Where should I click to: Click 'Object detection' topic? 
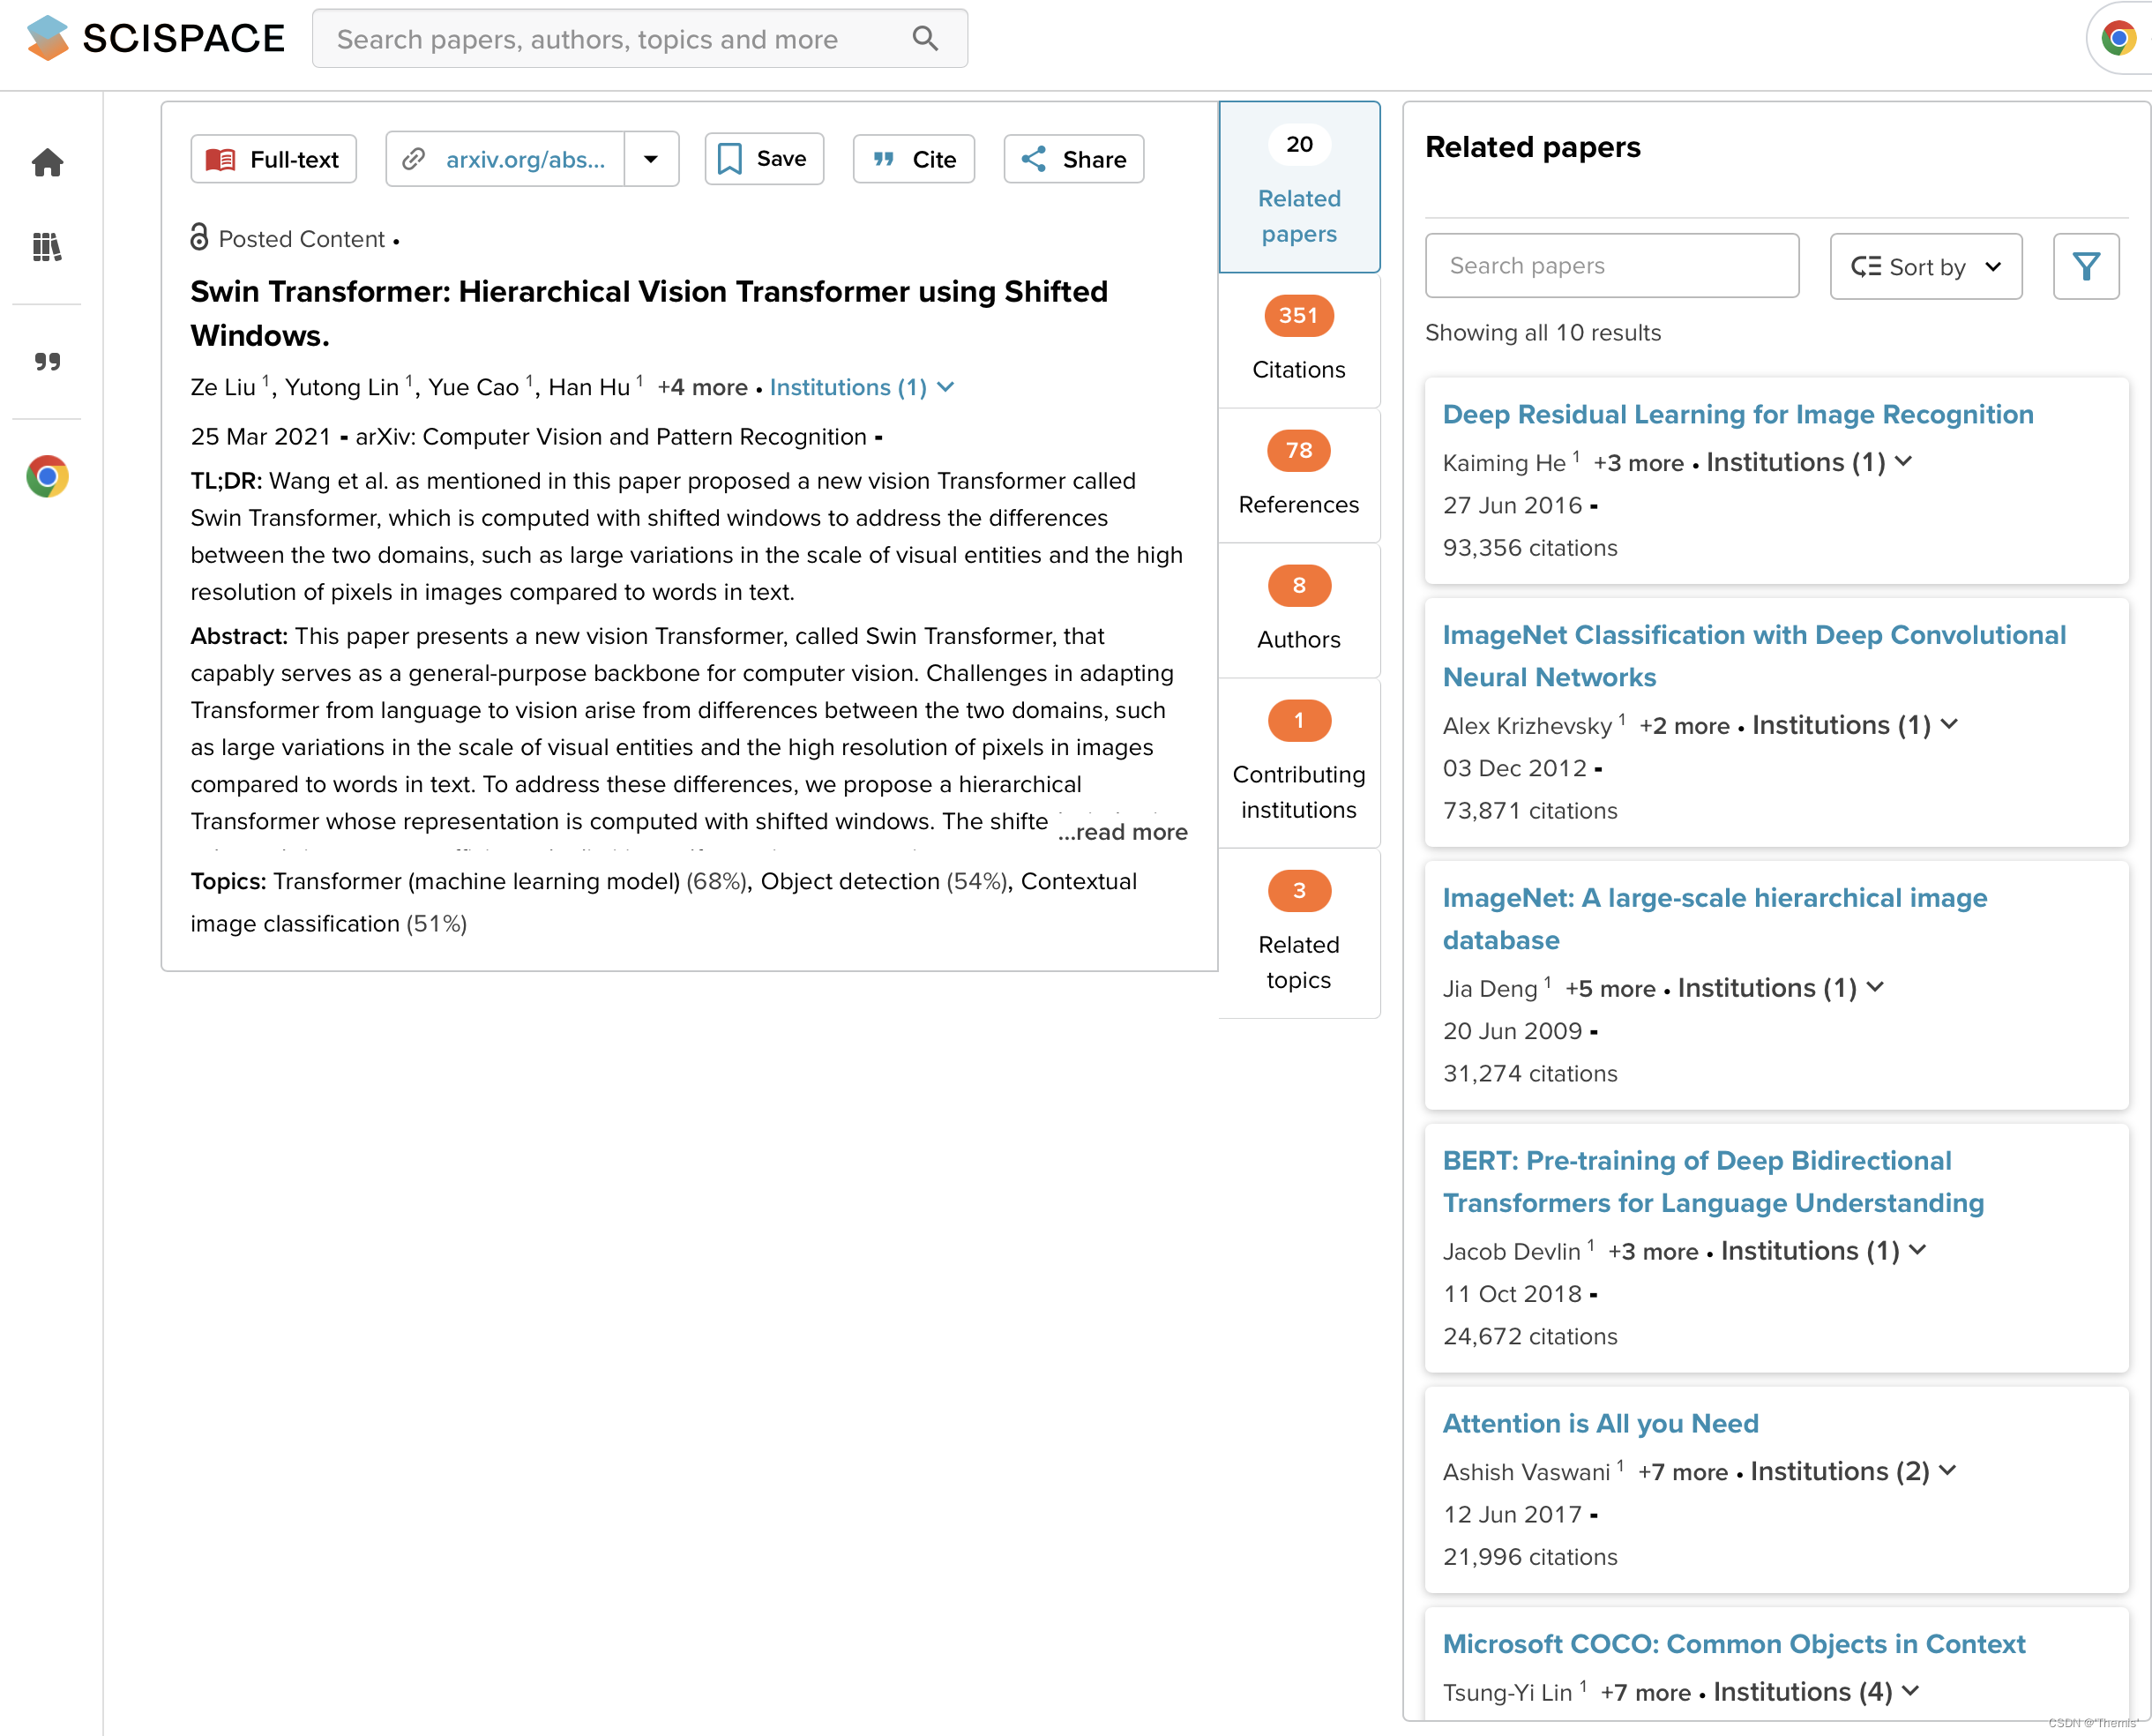(850, 881)
